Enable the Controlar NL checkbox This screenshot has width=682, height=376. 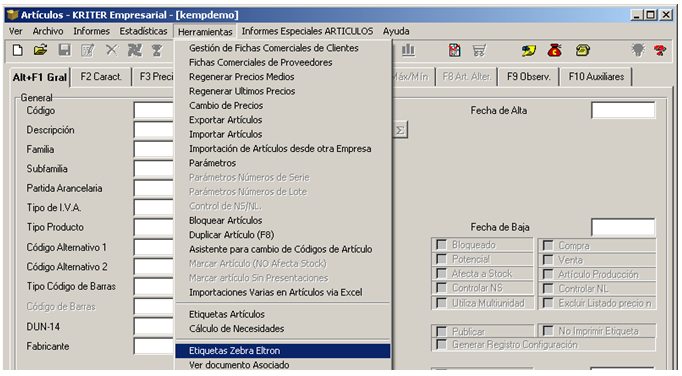tap(548, 289)
